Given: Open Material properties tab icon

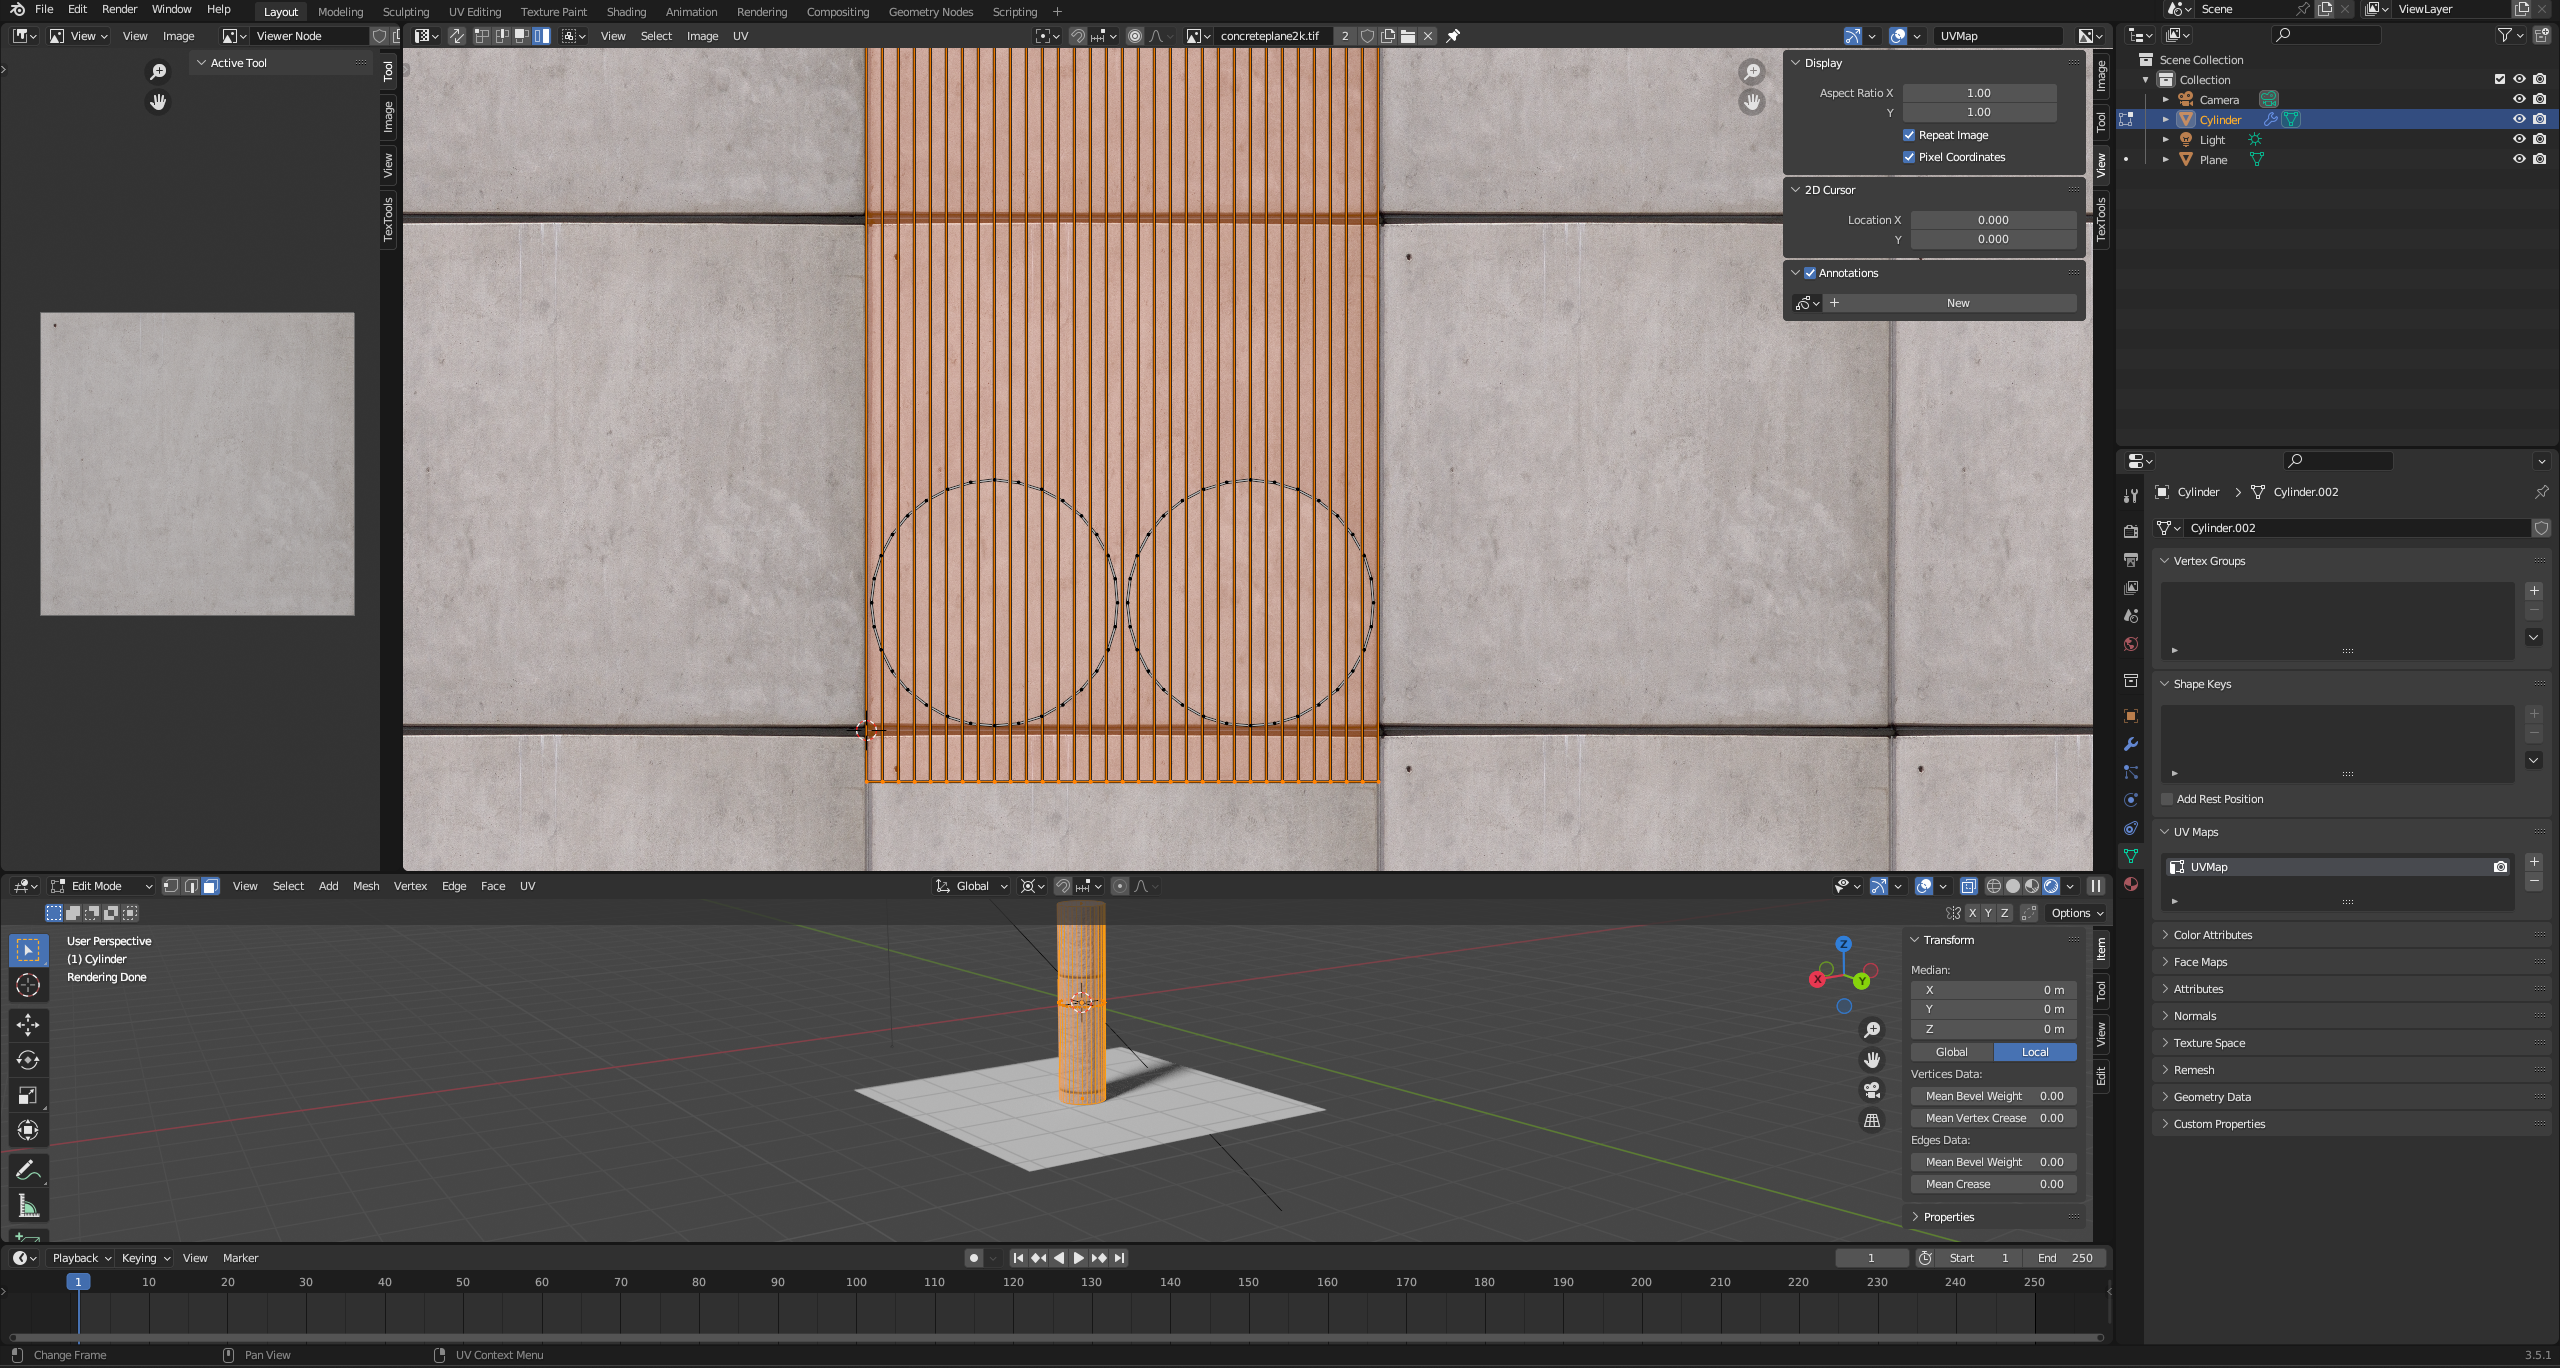Looking at the screenshot, I should 2131,884.
